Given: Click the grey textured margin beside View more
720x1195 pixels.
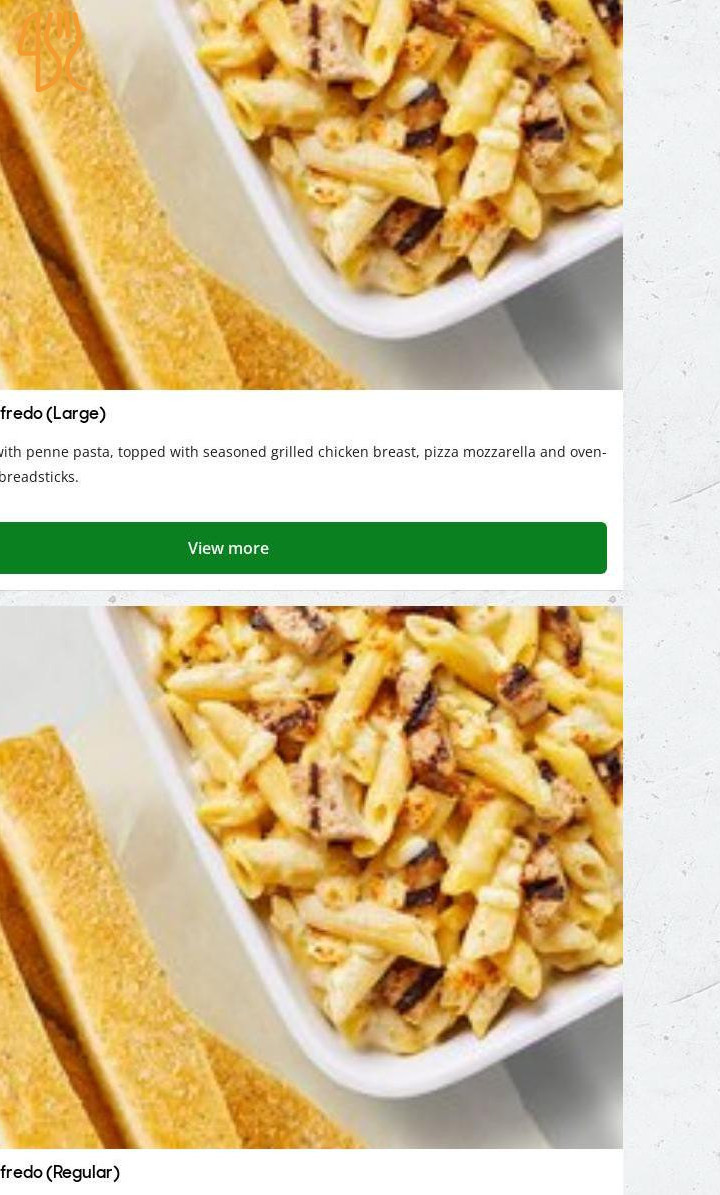Looking at the screenshot, I should pos(671,548).
